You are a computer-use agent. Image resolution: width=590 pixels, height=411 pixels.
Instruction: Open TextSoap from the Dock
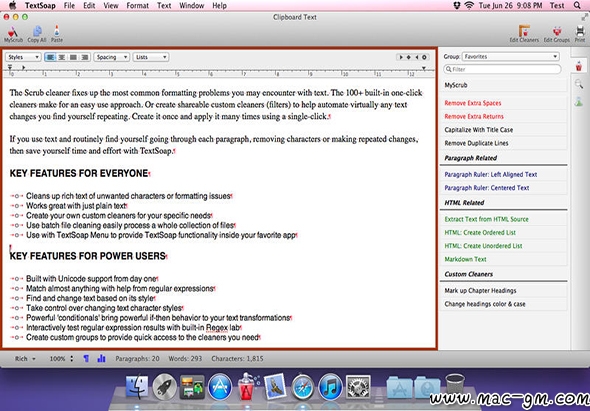247,387
